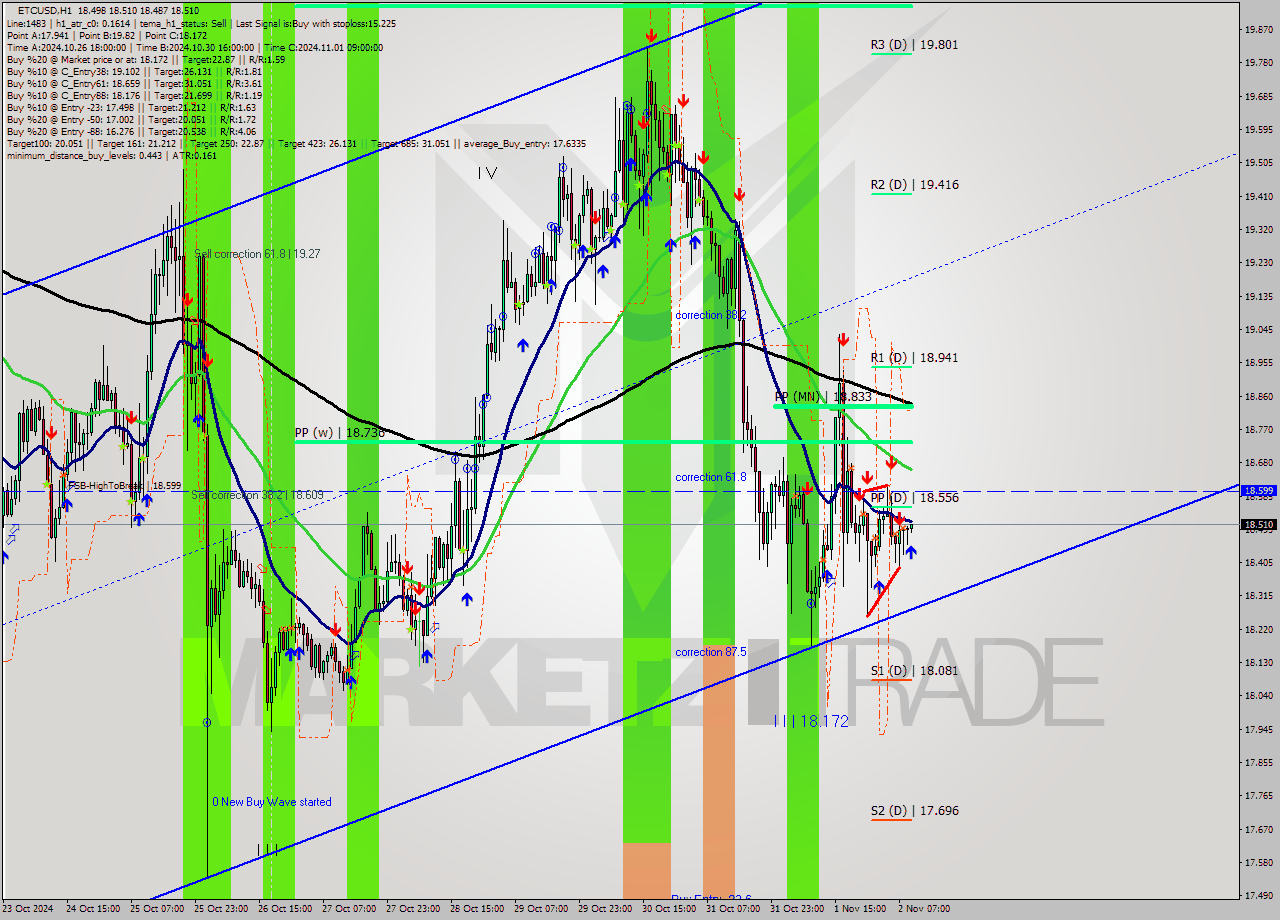
Task: Click 'Sell correction 61.8 | 19.27' label
Action: [257, 254]
